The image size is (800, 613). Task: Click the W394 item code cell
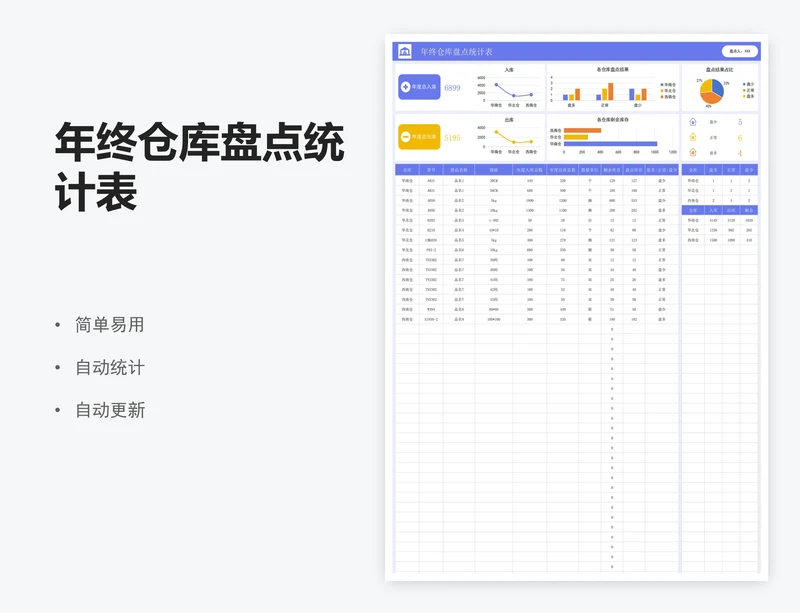click(431, 309)
